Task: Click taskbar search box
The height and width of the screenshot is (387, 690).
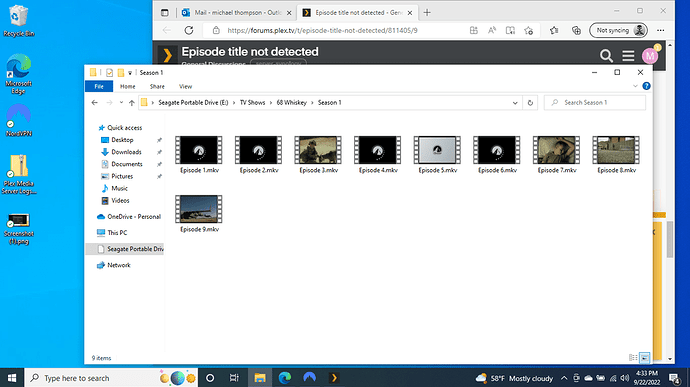Action: click(x=111, y=378)
